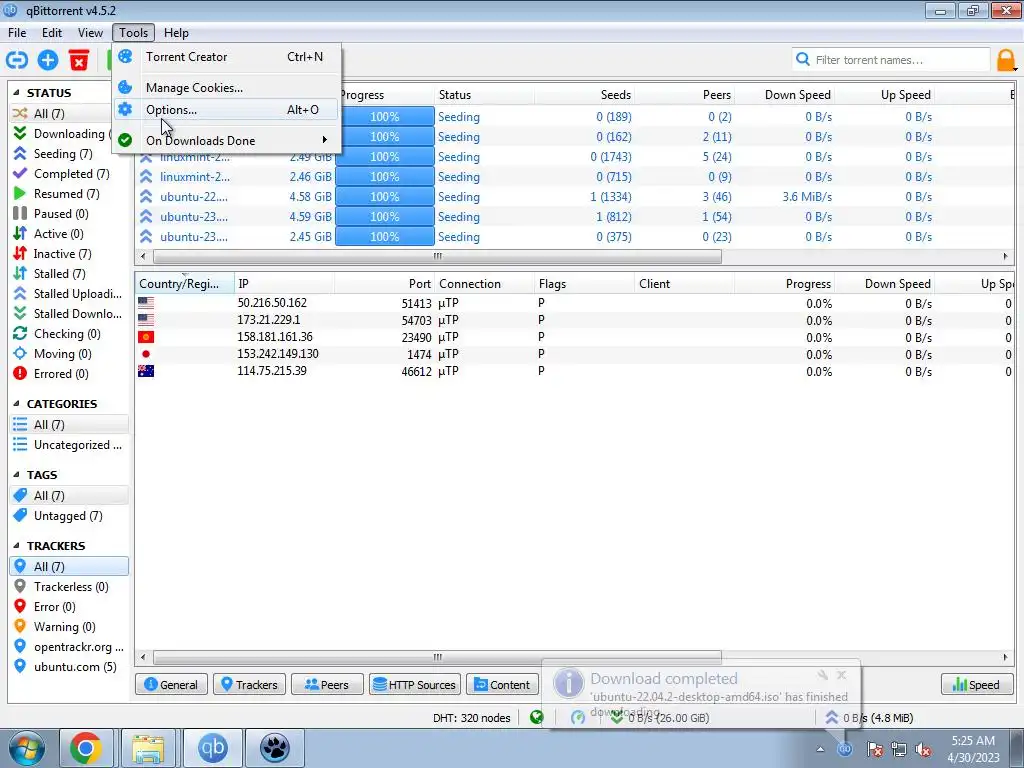
Task: Sort peers by Client column header
Action: (x=684, y=283)
